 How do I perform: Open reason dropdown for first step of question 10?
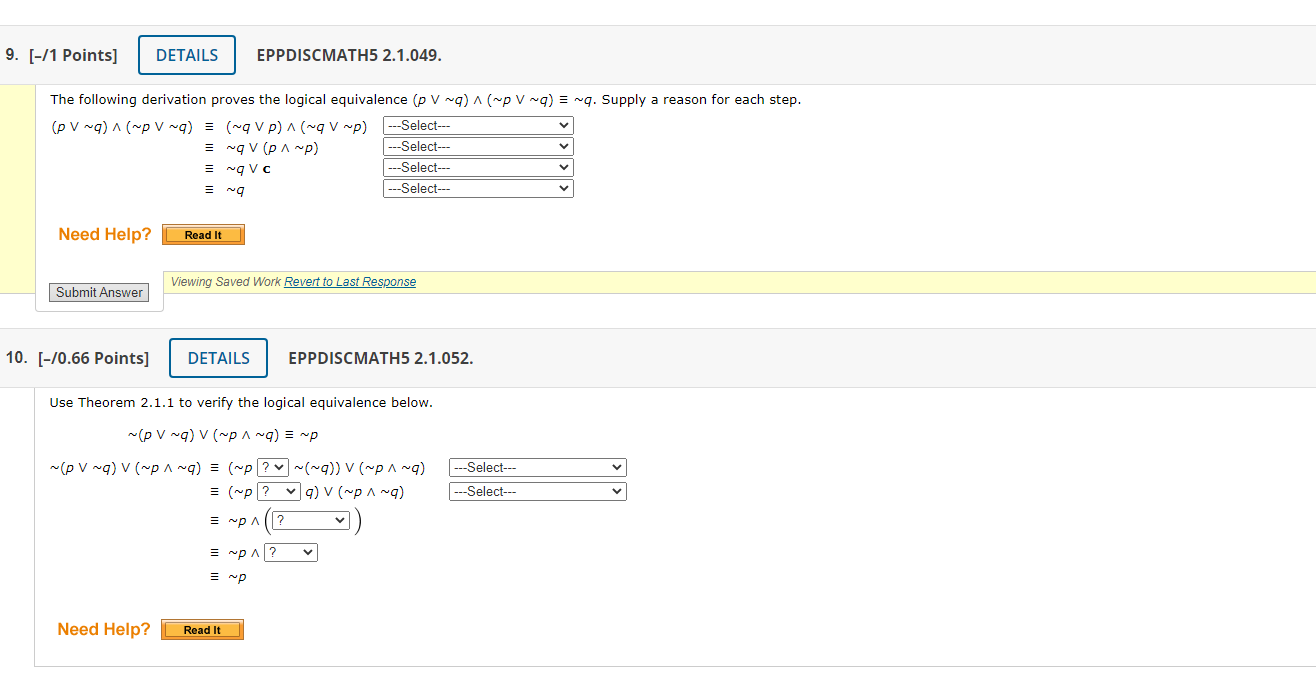pos(538,468)
